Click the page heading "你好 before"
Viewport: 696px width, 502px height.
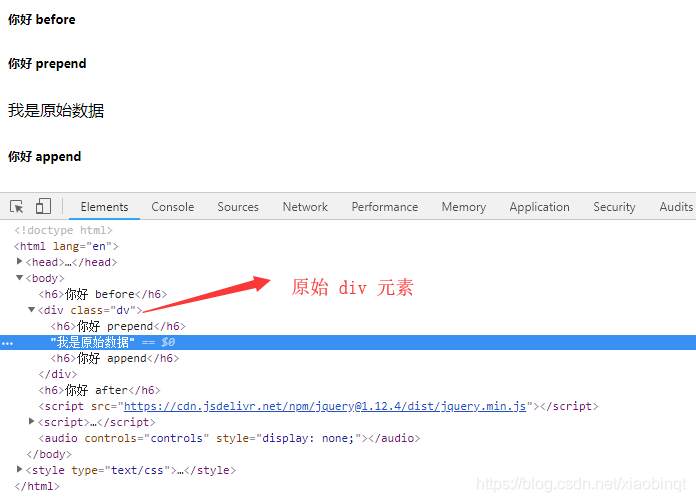pos(42,20)
